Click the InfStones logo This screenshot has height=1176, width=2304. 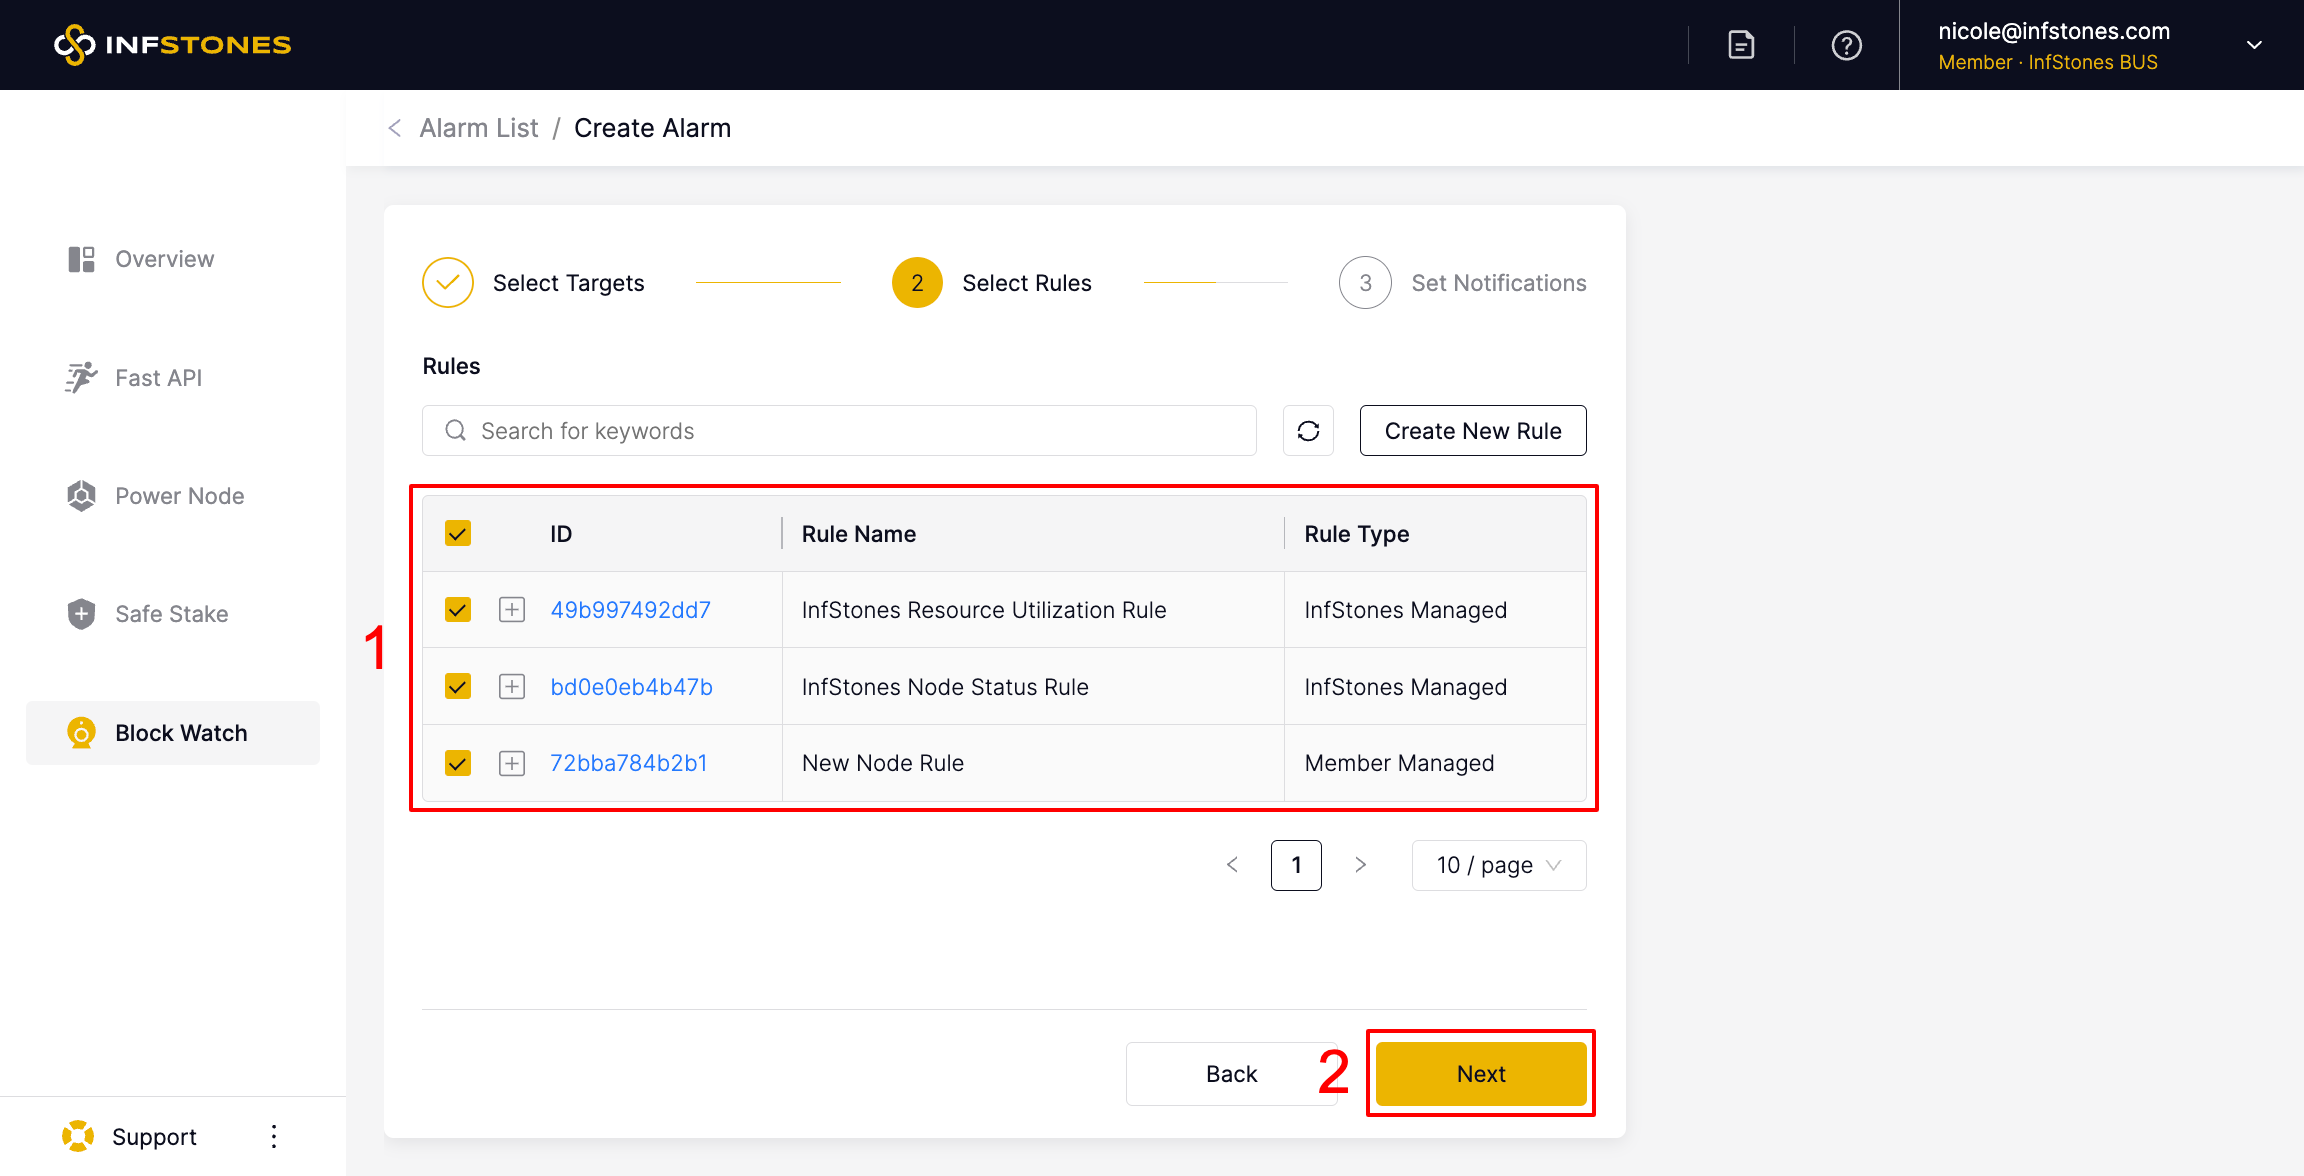pyautogui.click(x=173, y=45)
